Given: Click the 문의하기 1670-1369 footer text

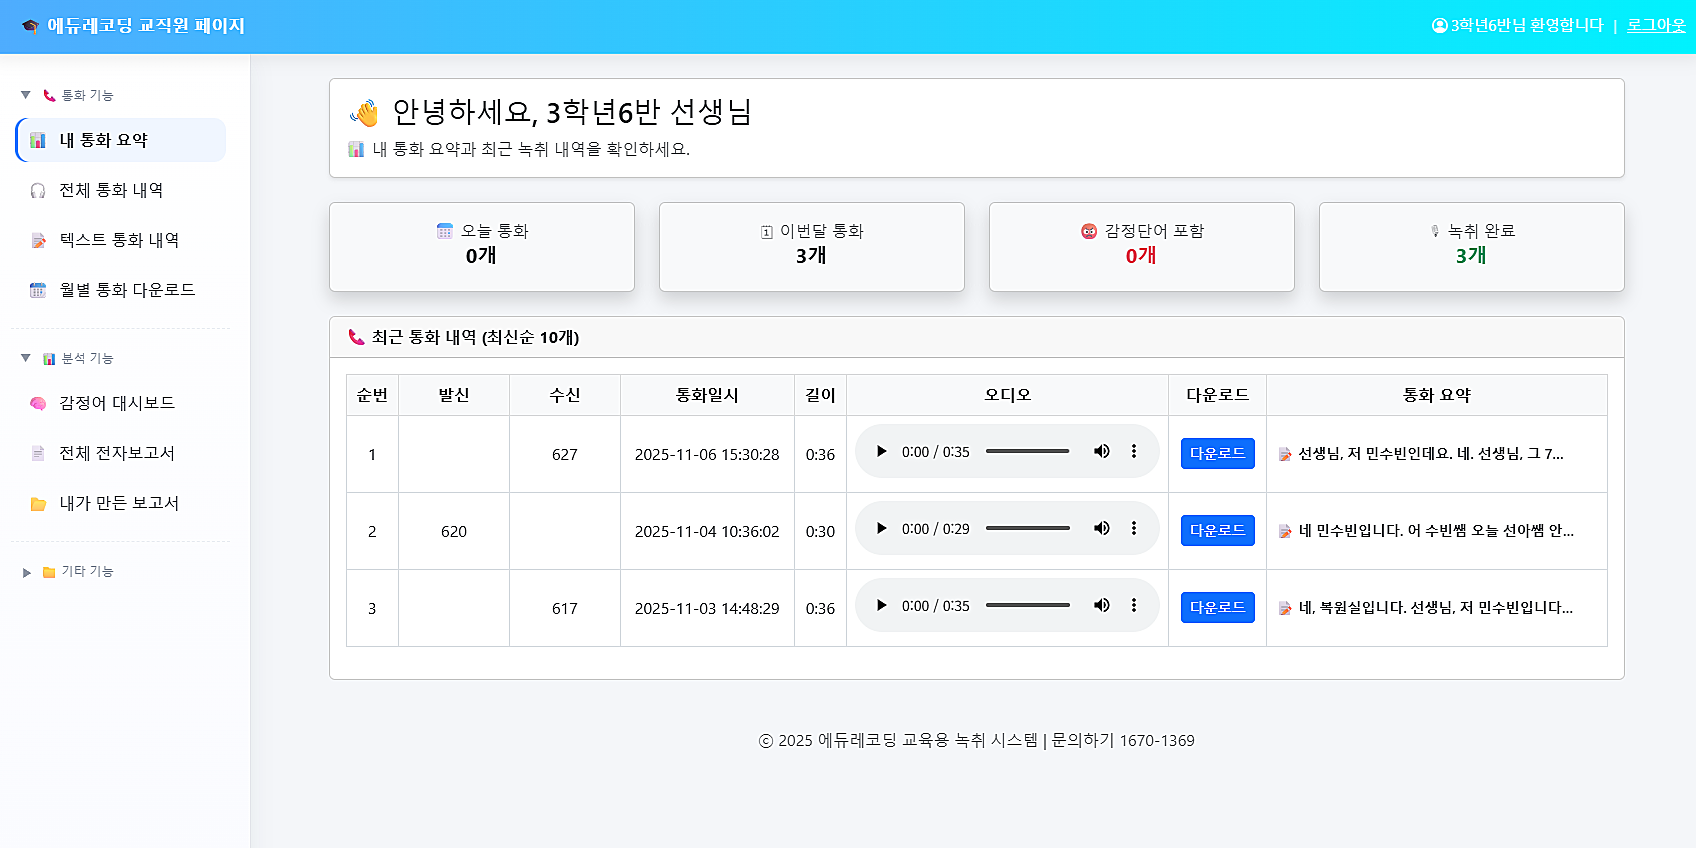Looking at the screenshot, I should coord(1123,740).
